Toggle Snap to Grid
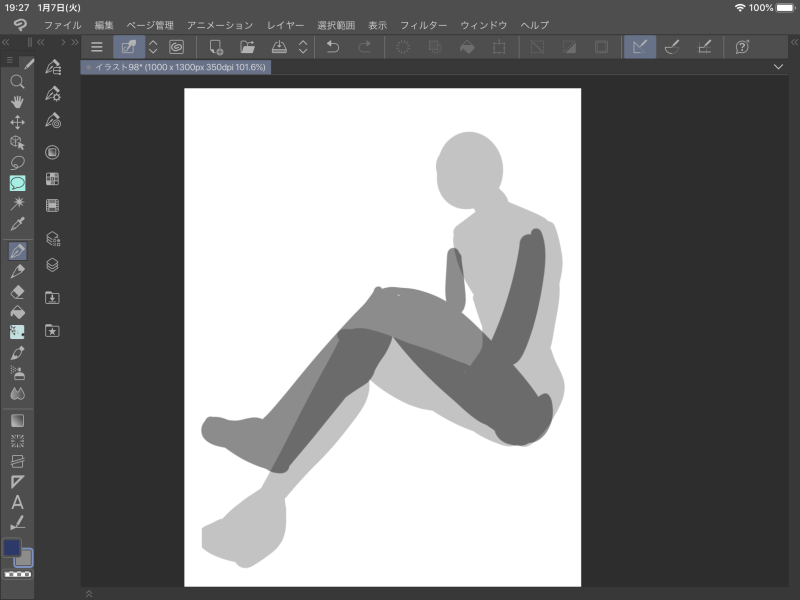Viewport: 800px width, 600px height. pos(704,47)
